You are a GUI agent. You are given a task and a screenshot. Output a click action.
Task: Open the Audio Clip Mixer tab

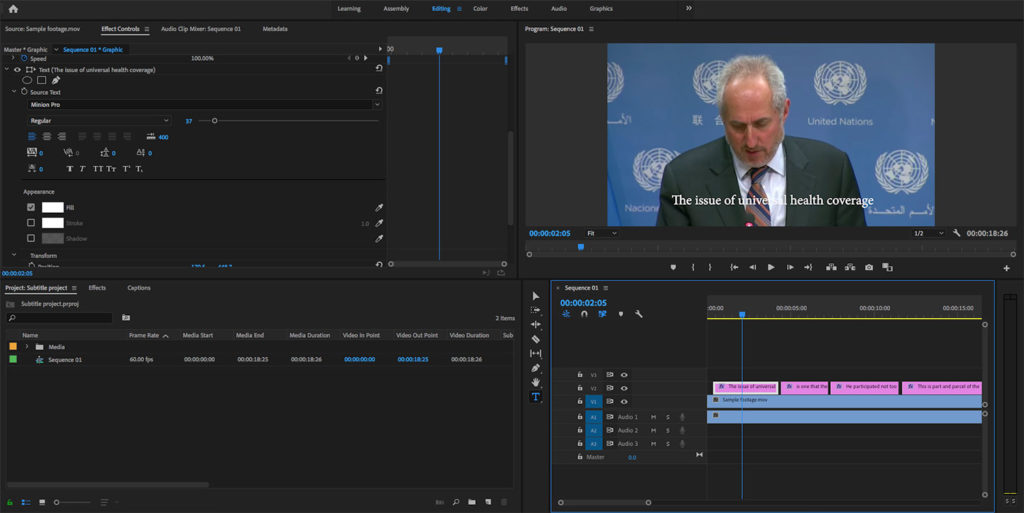point(200,29)
